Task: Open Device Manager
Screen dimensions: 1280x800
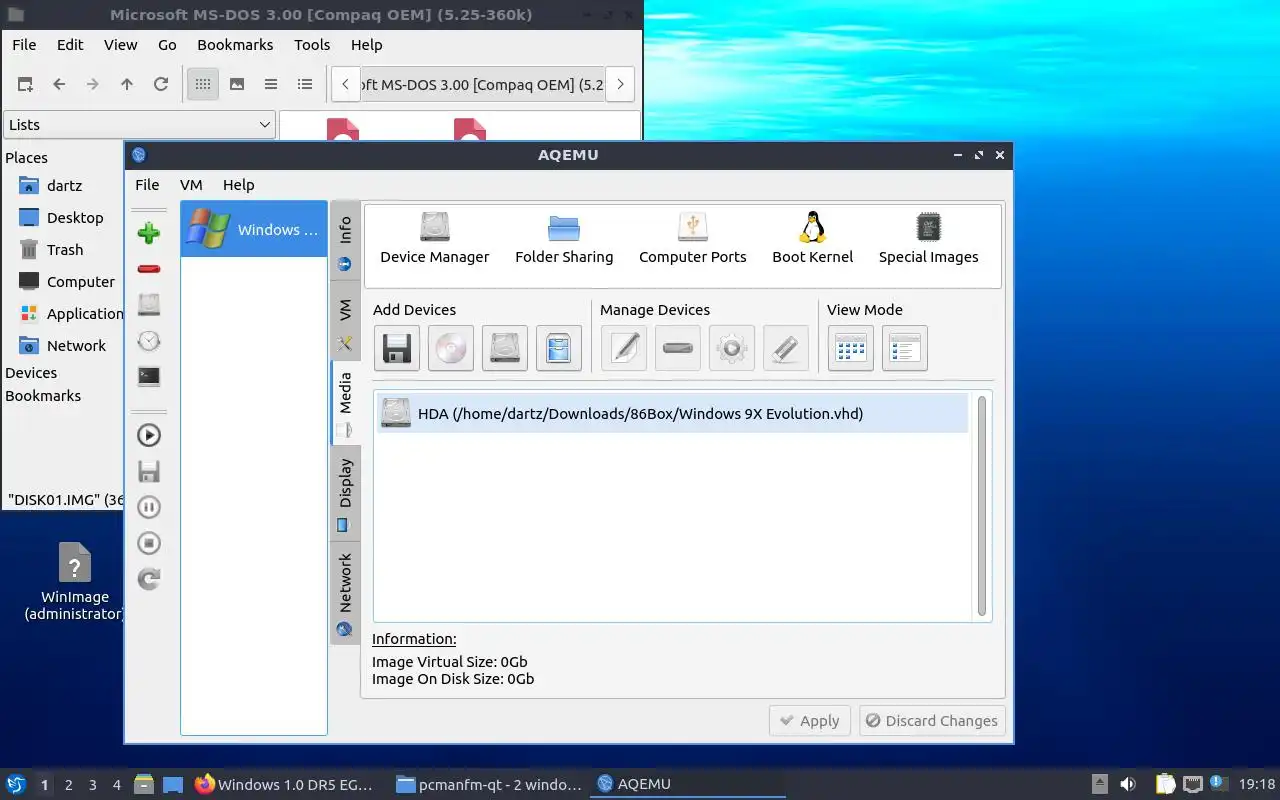Action: 434,238
